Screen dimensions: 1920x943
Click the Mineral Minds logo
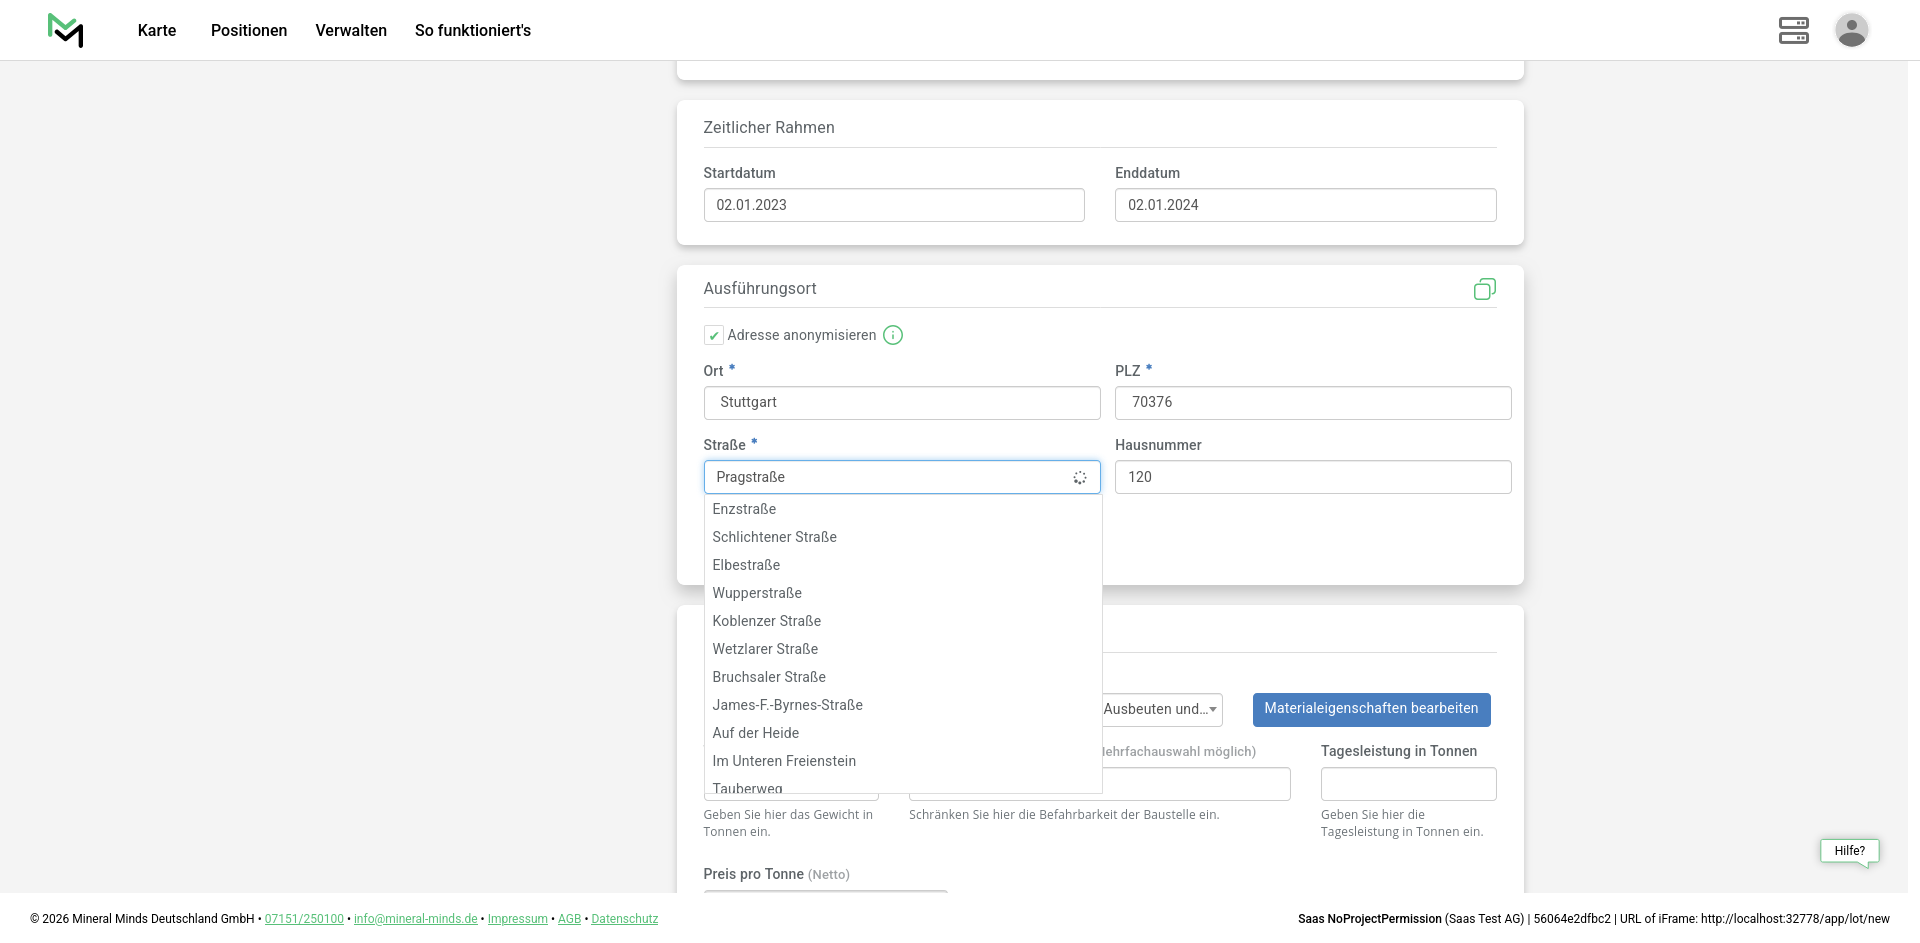(65, 30)
